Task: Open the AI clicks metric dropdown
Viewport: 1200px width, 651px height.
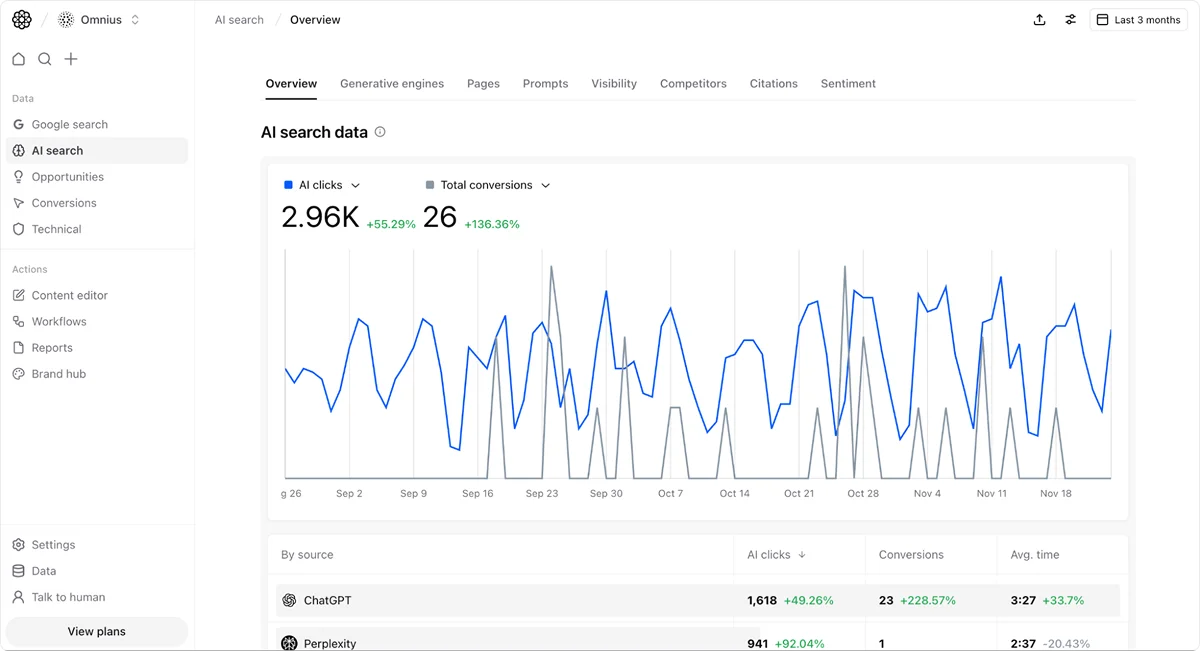Action: pyautogui.click(x=356, y=185)
